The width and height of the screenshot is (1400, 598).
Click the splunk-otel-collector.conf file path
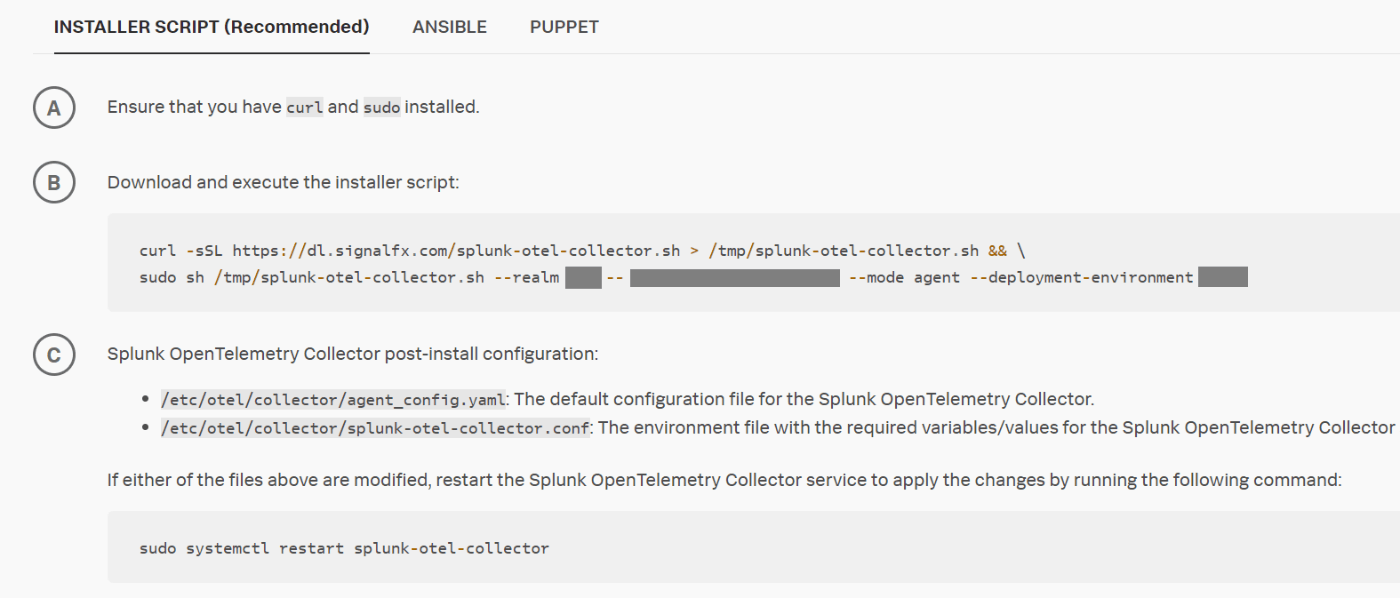(x=376, y=427)
